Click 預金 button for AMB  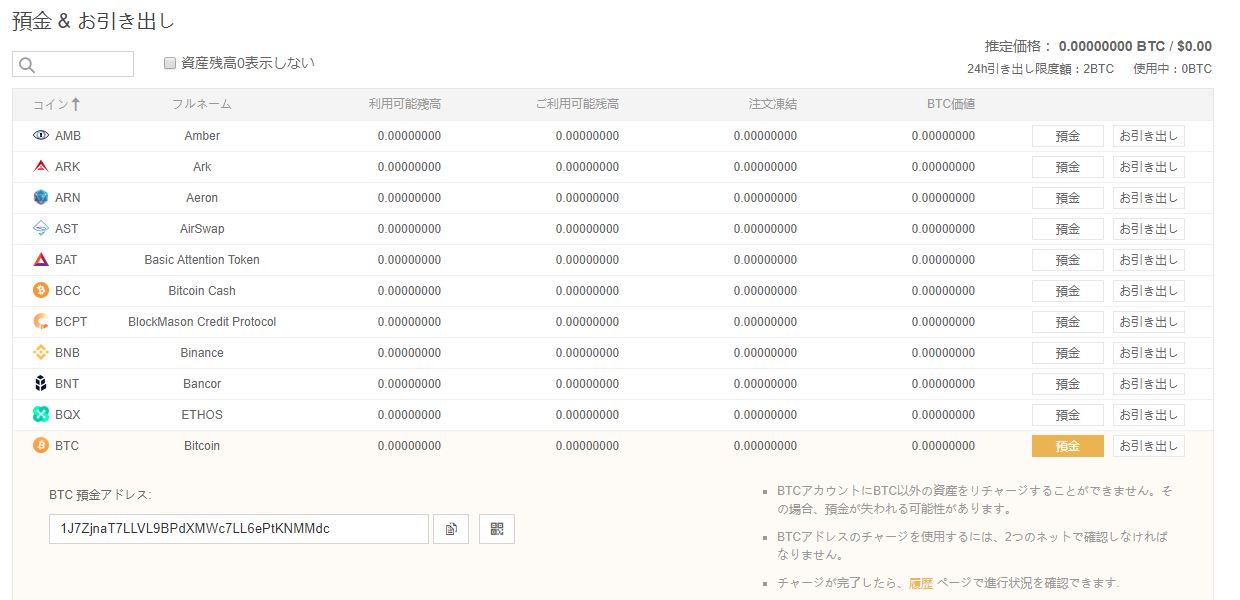[x=1068, y=136]
